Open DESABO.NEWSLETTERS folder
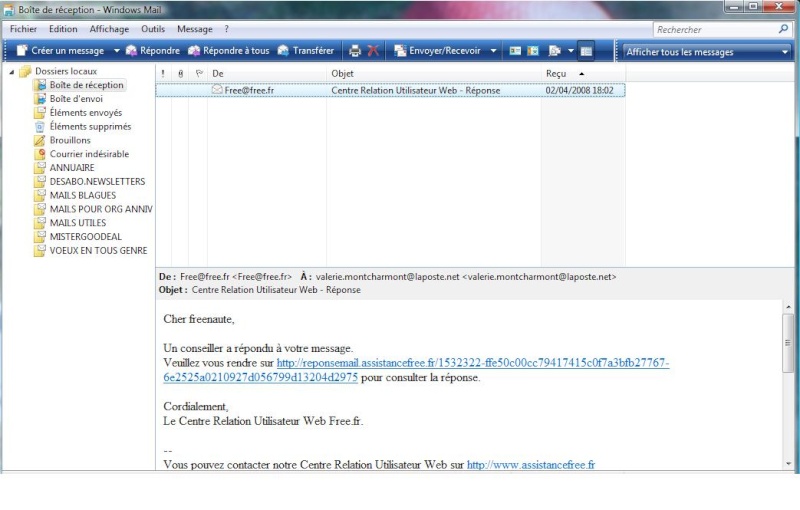 97,182
